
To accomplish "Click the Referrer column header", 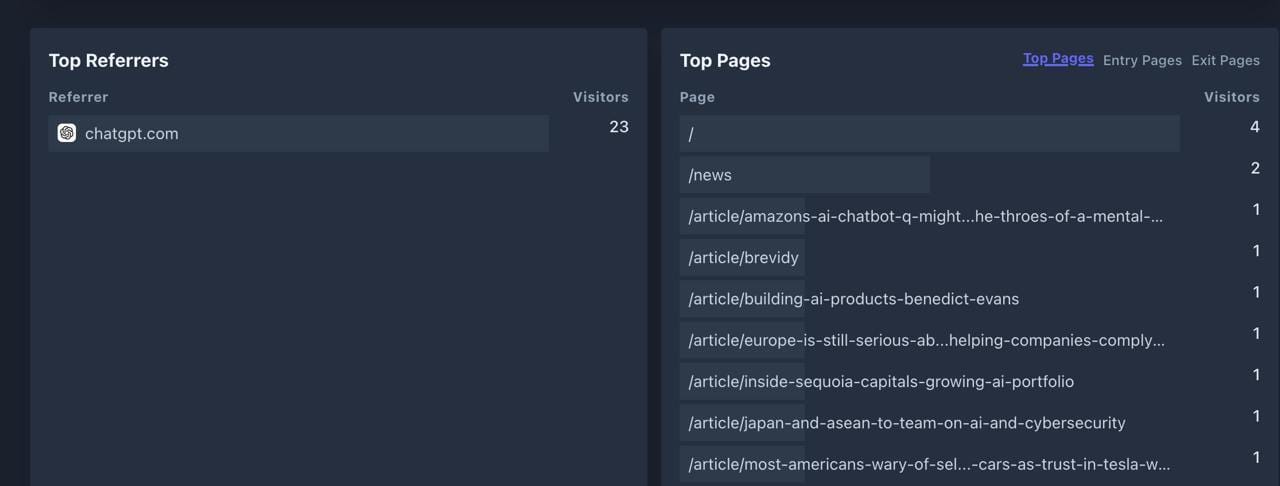I will pyautogui.click(x=78, y=97).
